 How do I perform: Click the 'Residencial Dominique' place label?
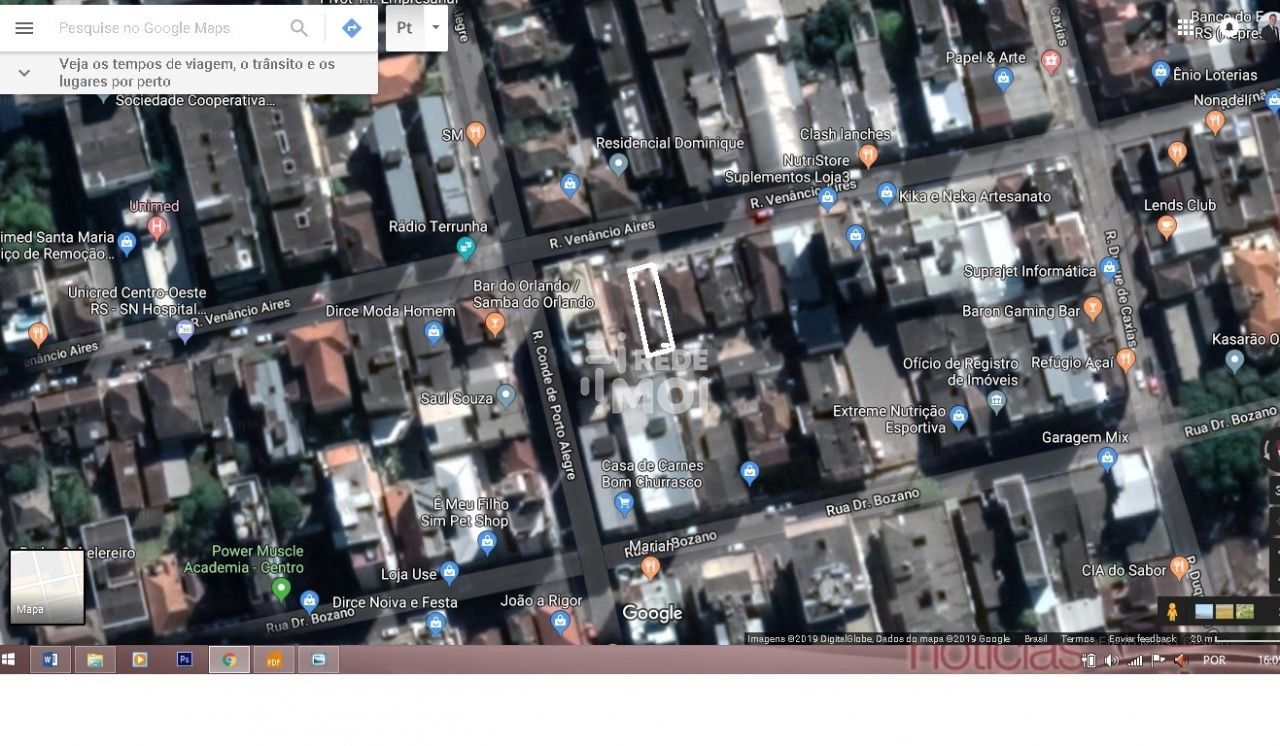[x=670, y=143]
